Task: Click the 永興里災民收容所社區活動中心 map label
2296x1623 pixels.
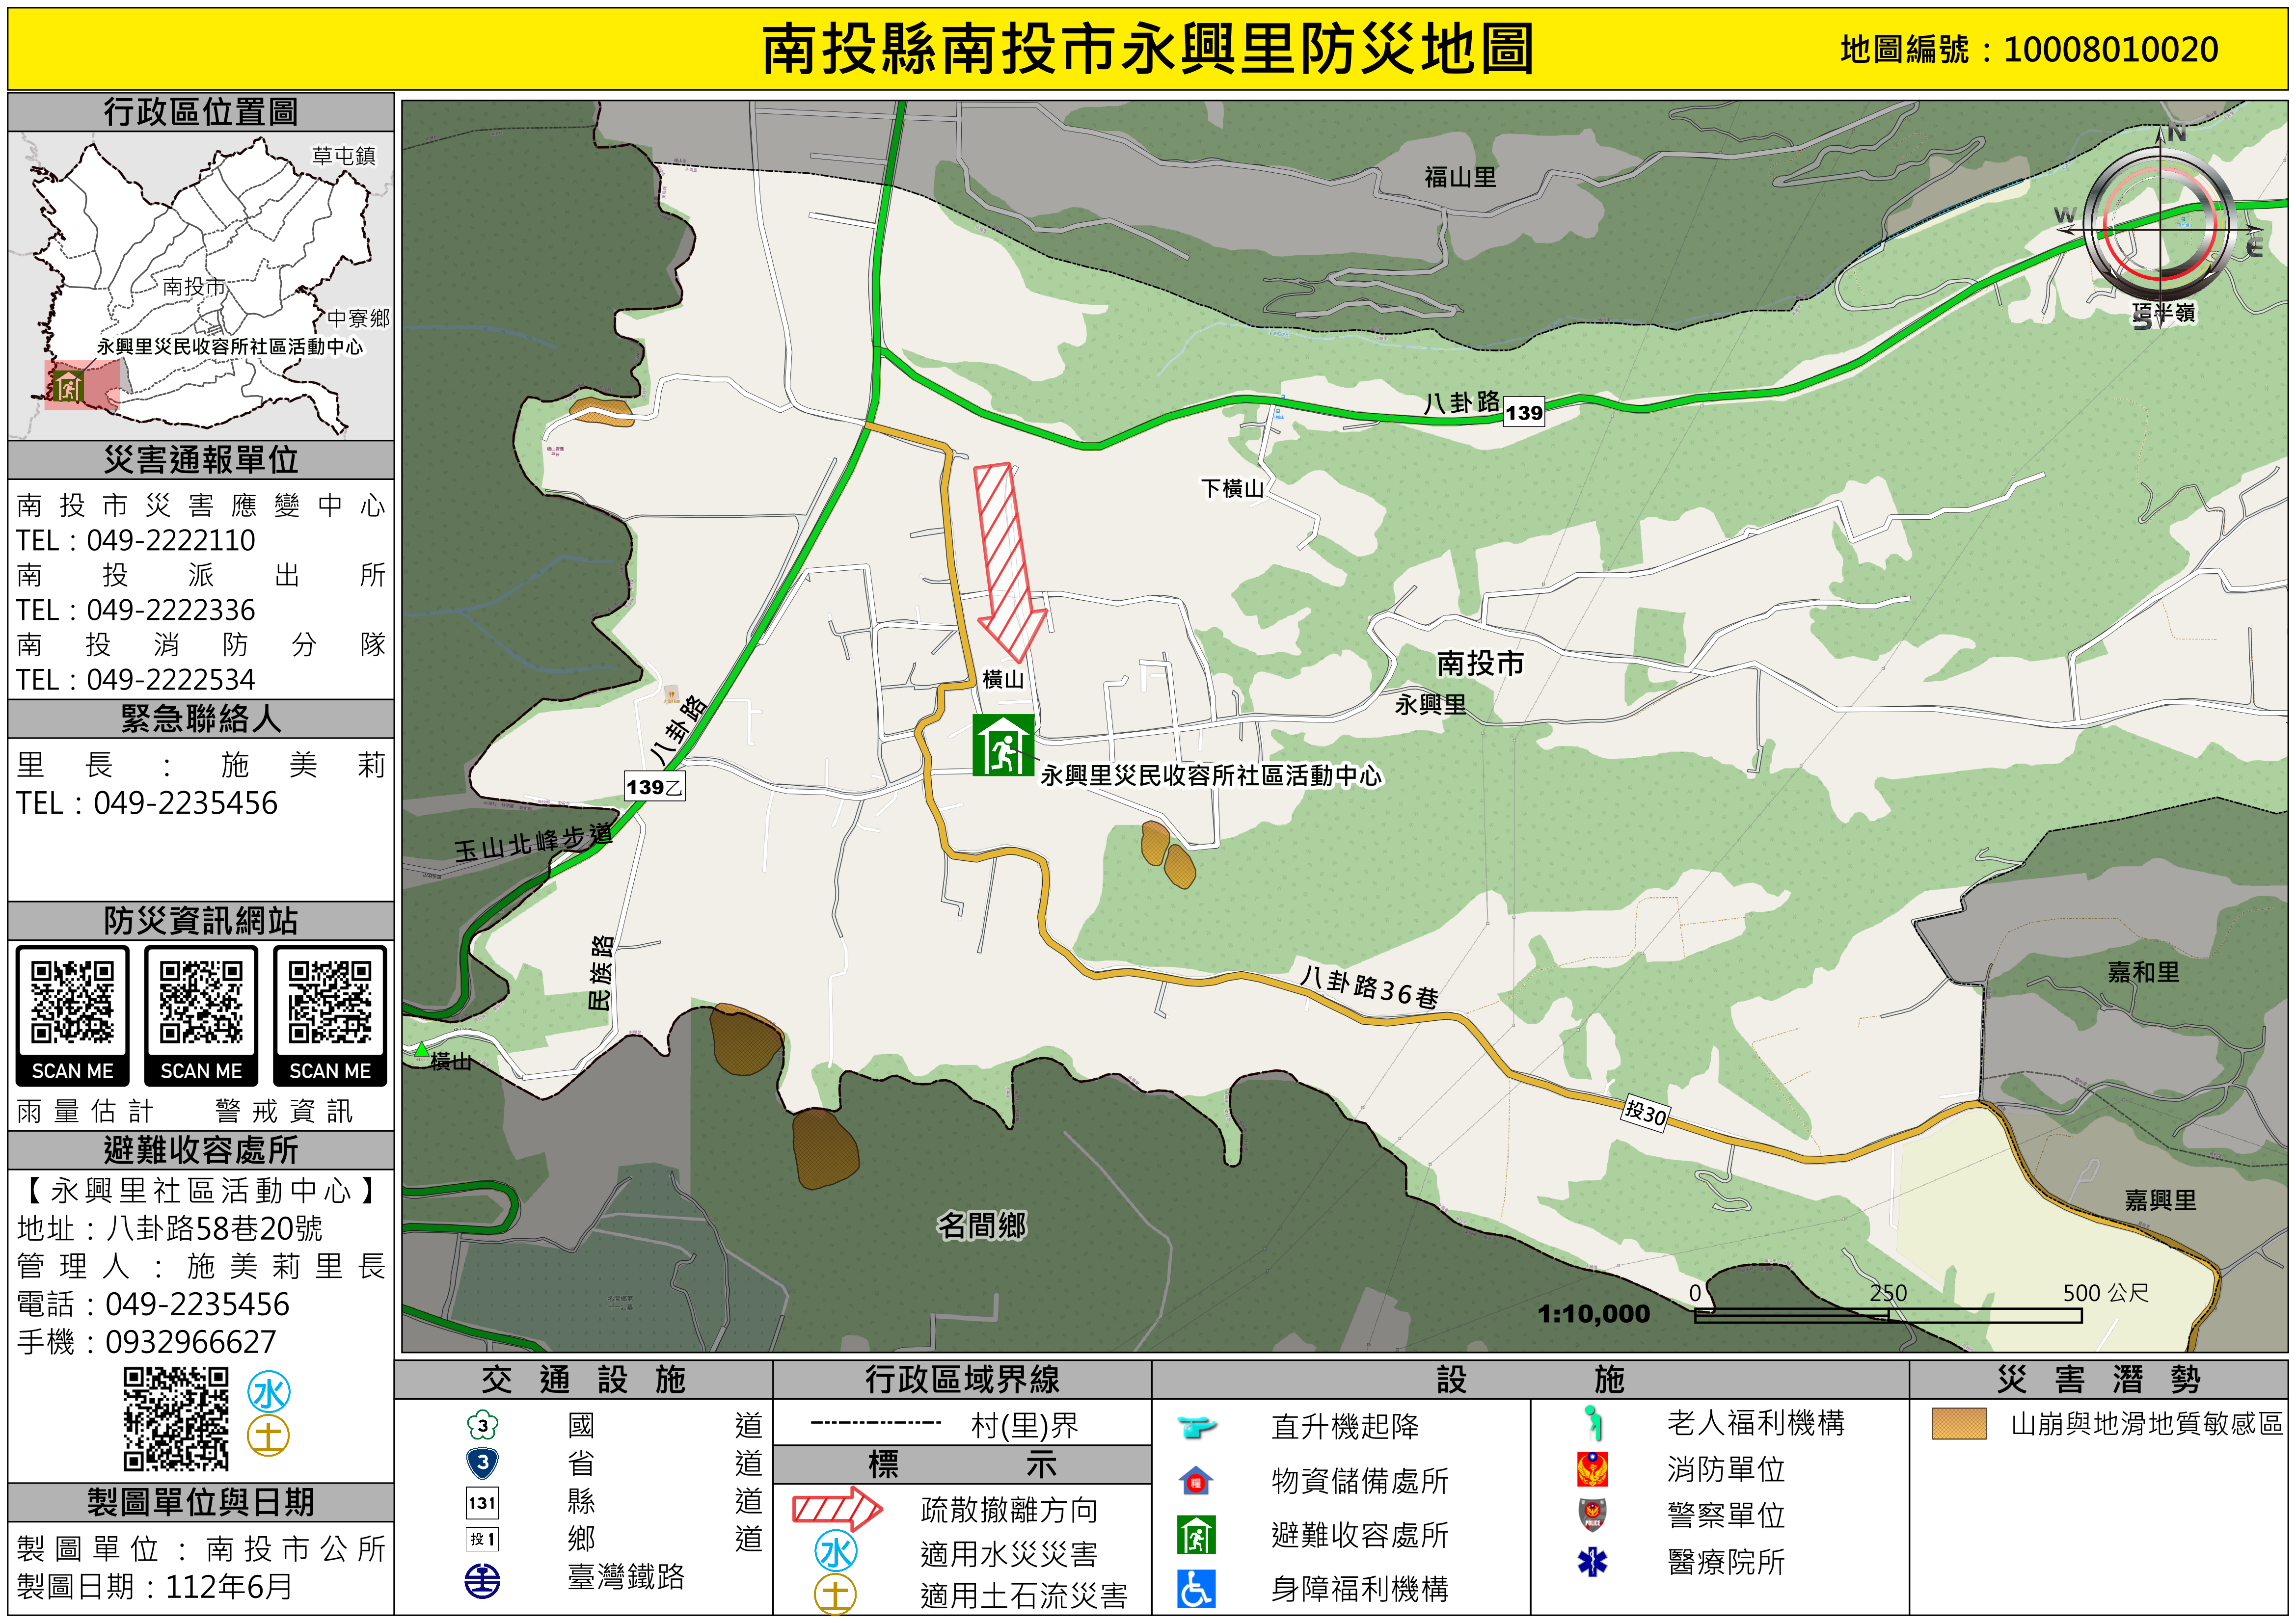Action: coord(1210,775)
